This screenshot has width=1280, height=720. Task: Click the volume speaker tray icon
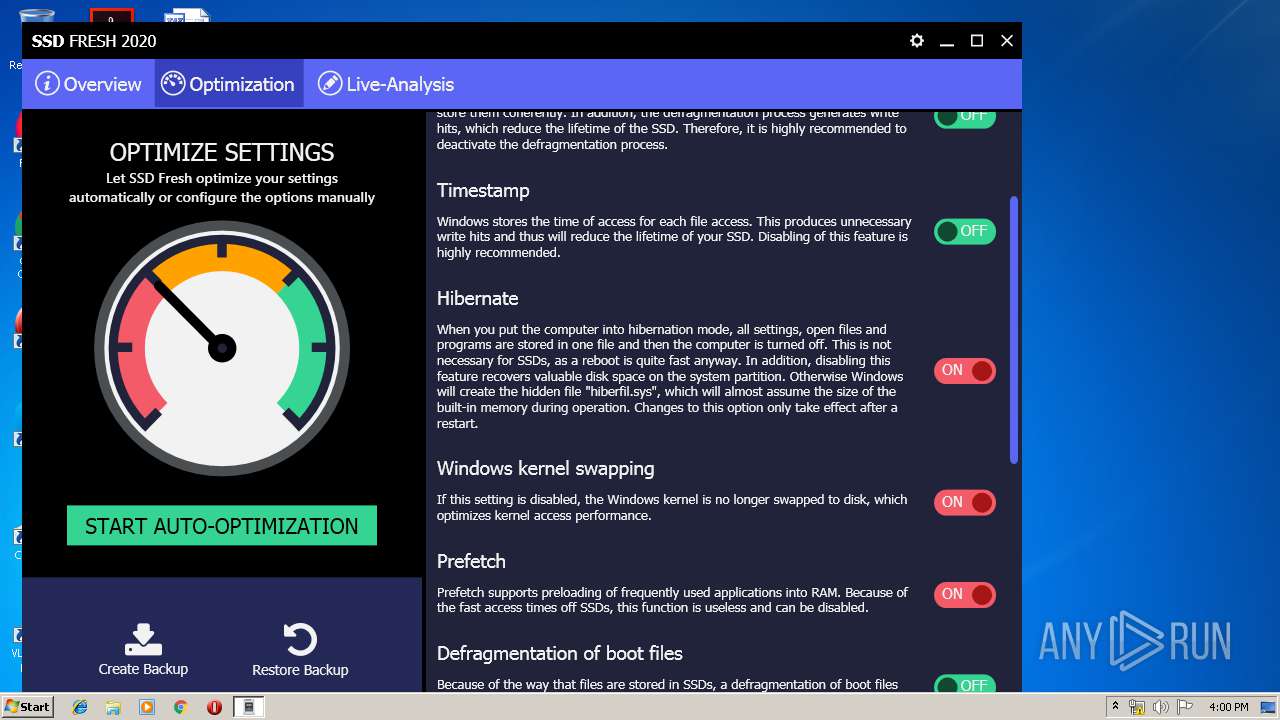tap(1161, 707)
